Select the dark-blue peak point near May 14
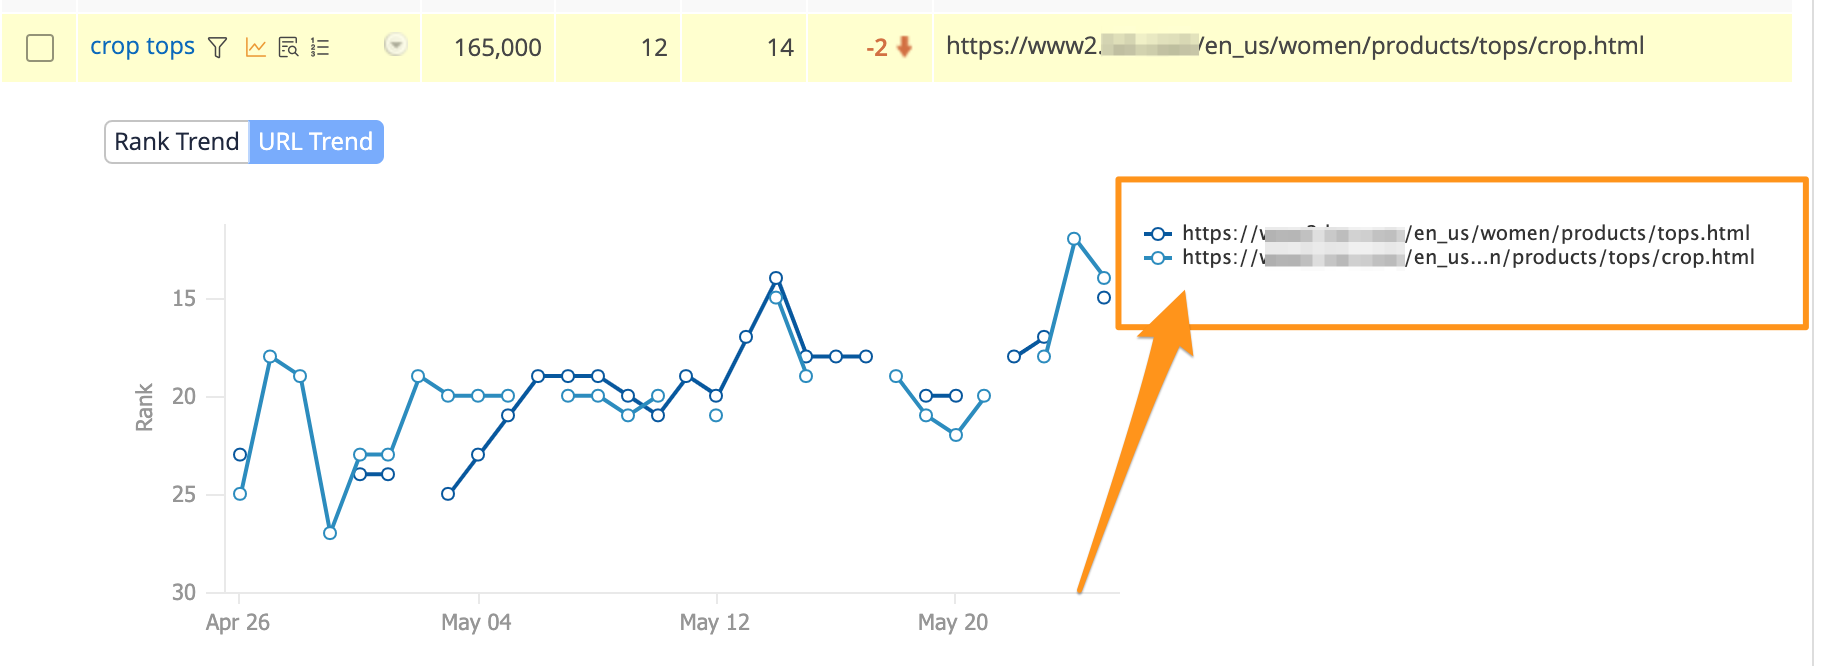1830x666 pixels. [776, 278]
